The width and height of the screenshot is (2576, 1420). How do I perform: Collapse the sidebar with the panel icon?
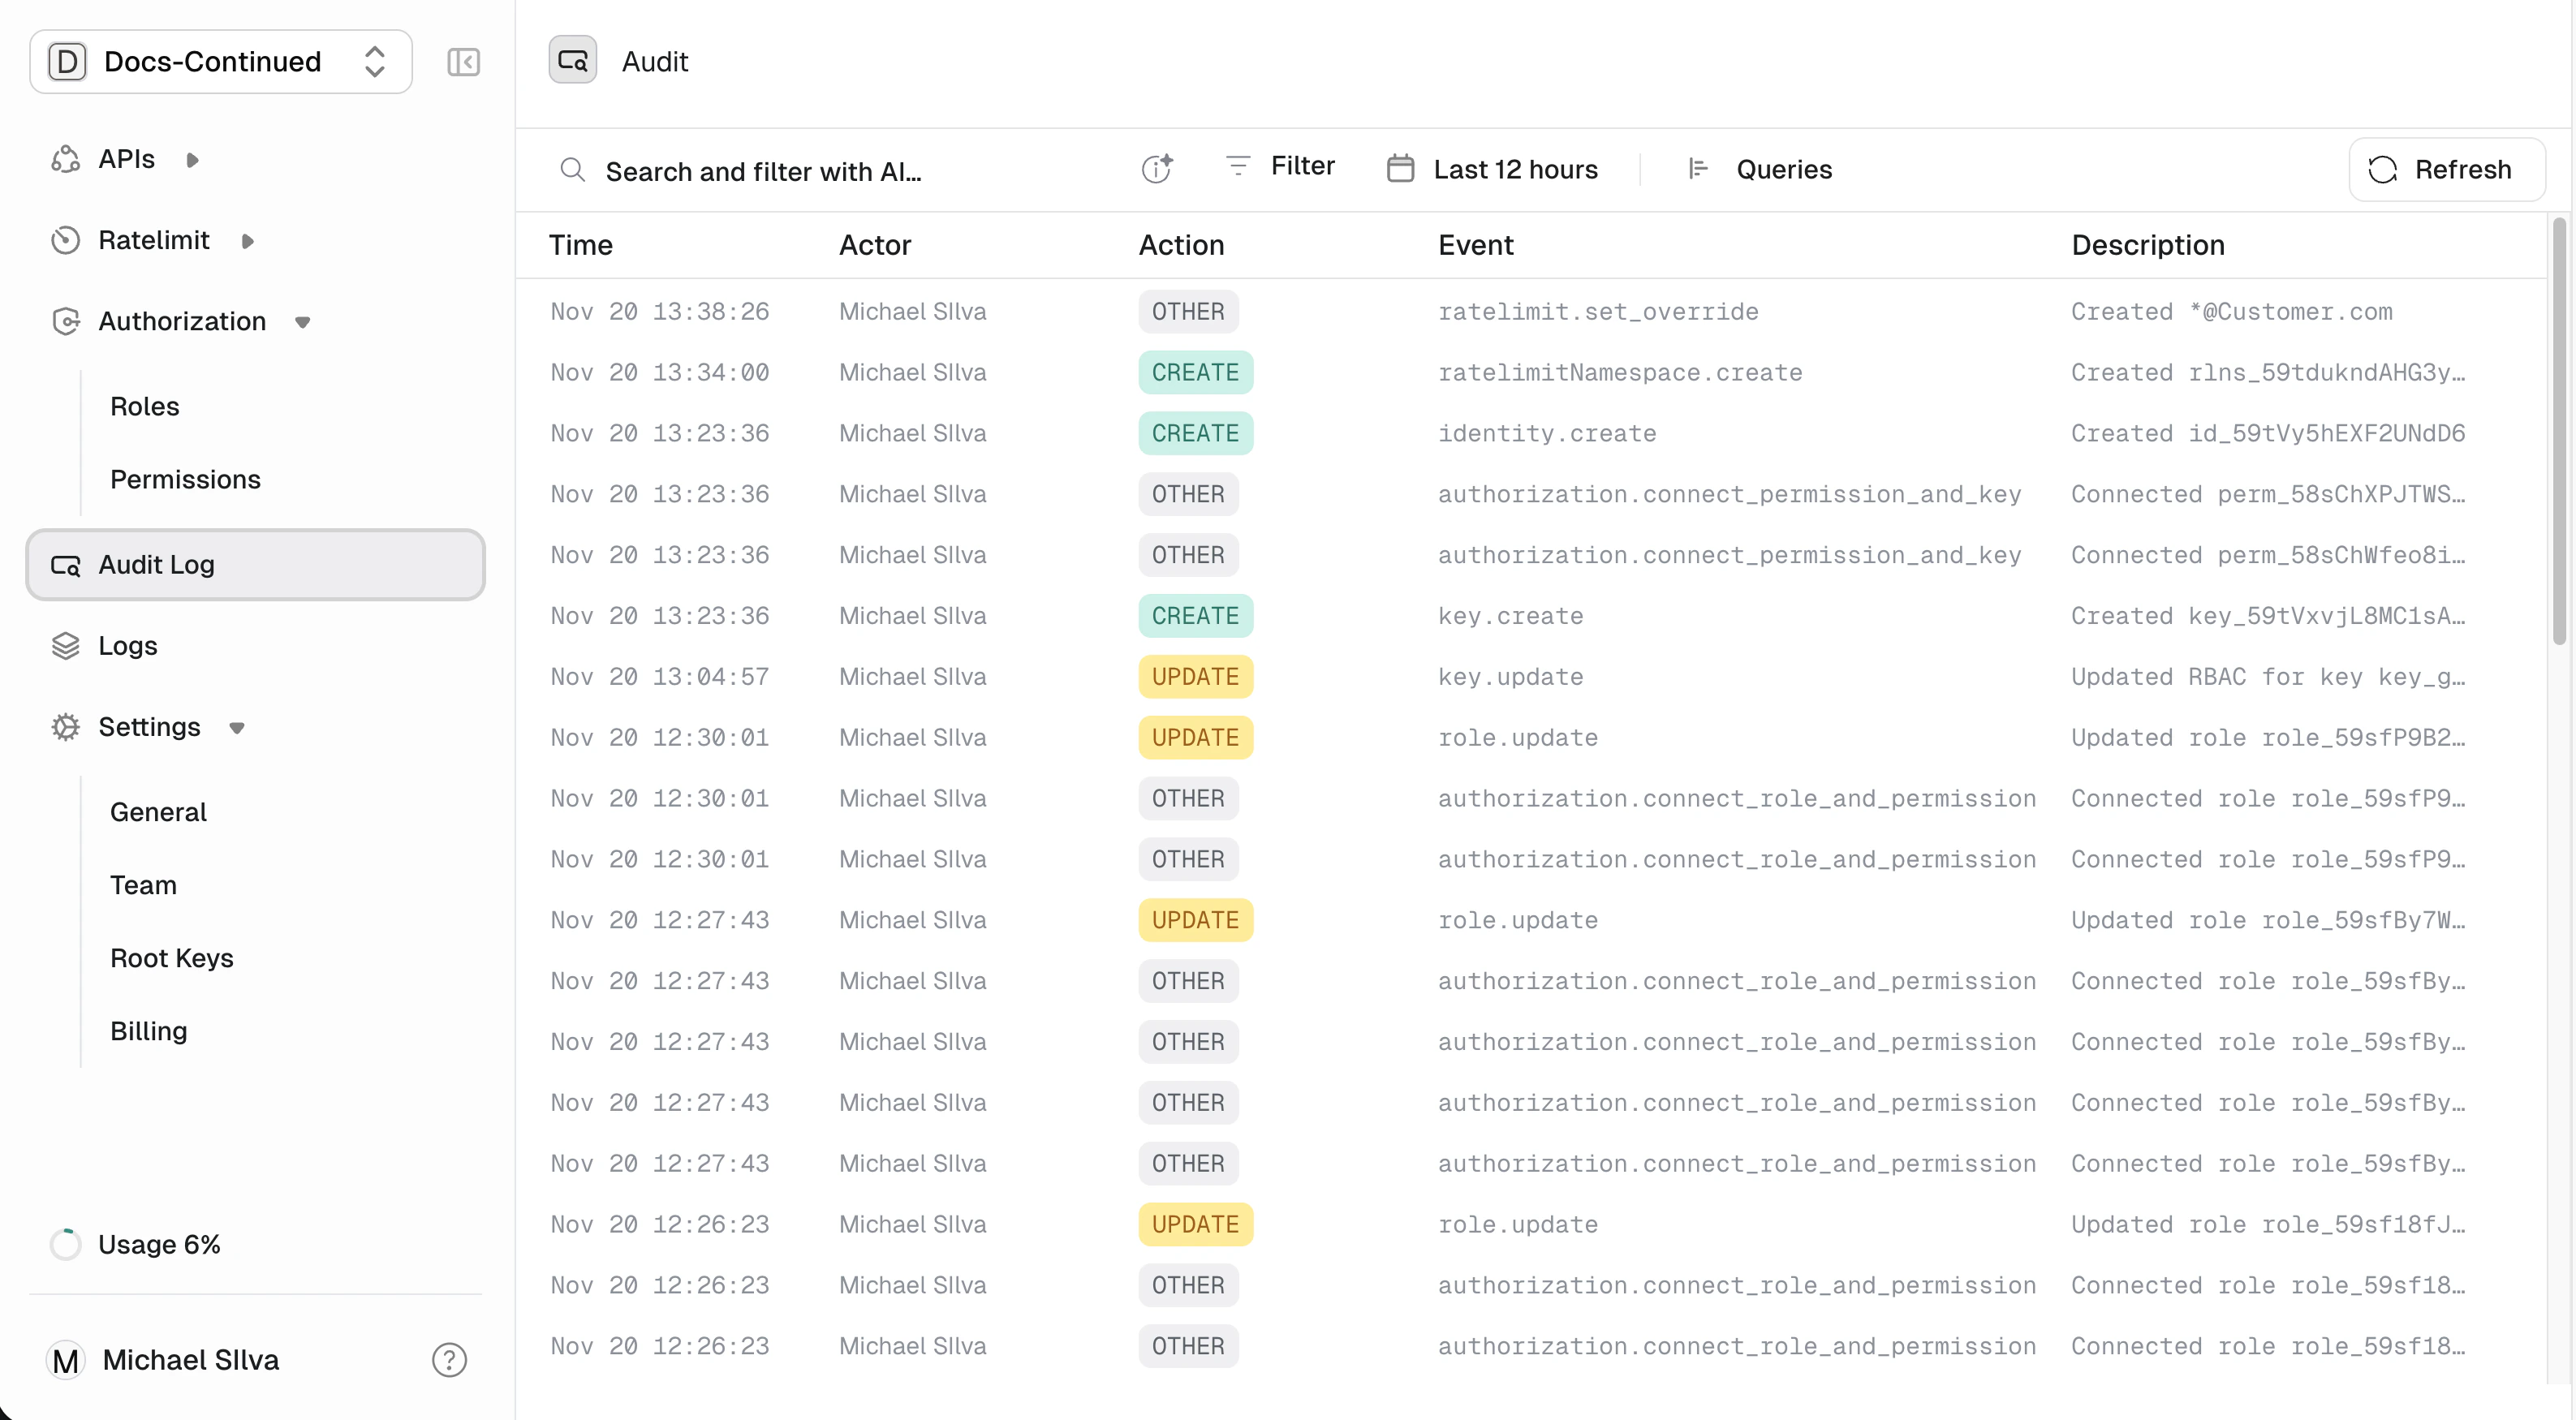click(x=463, y=62)
